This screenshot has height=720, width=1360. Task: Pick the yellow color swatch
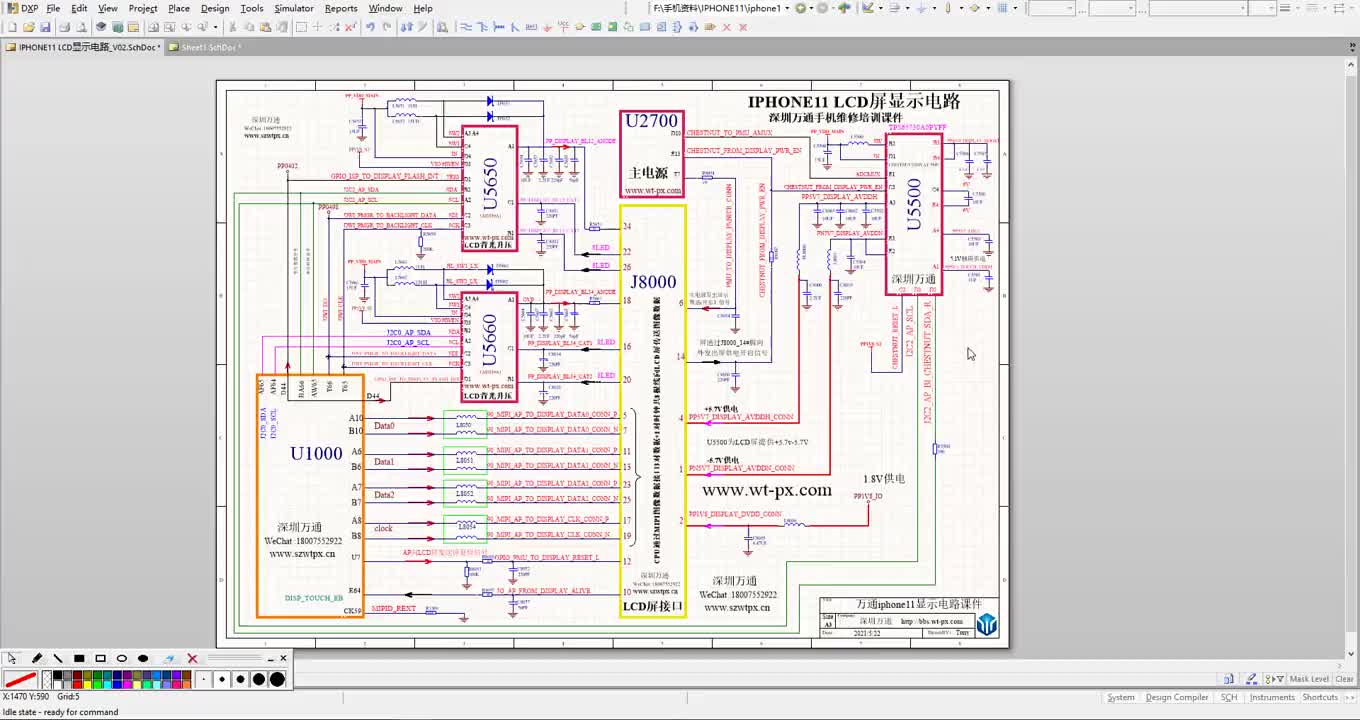[87, 685]
